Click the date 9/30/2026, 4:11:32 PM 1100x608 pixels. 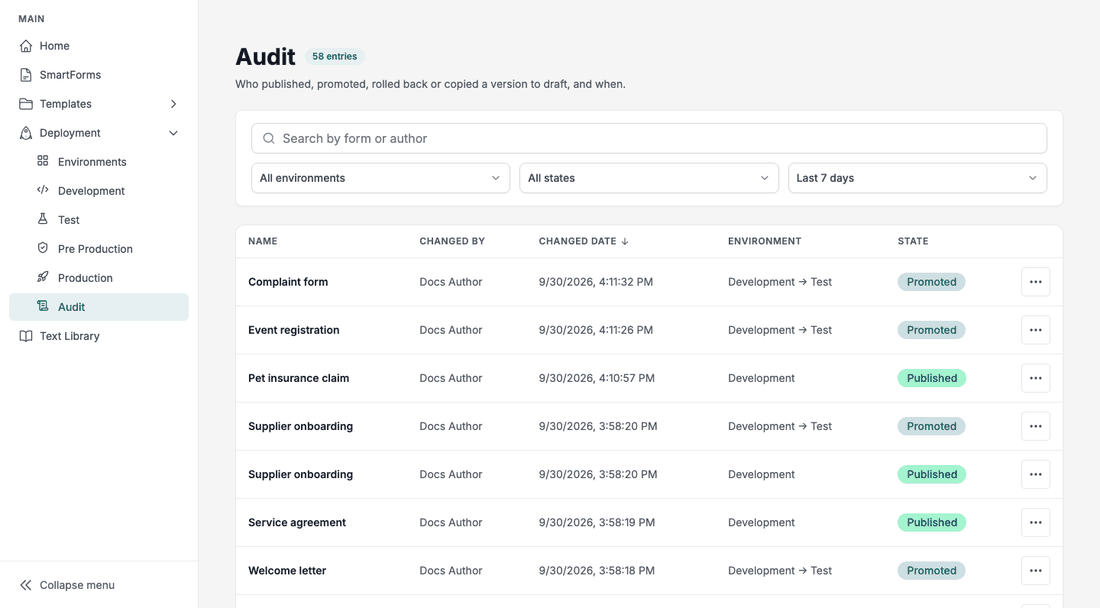coord(596,282)
